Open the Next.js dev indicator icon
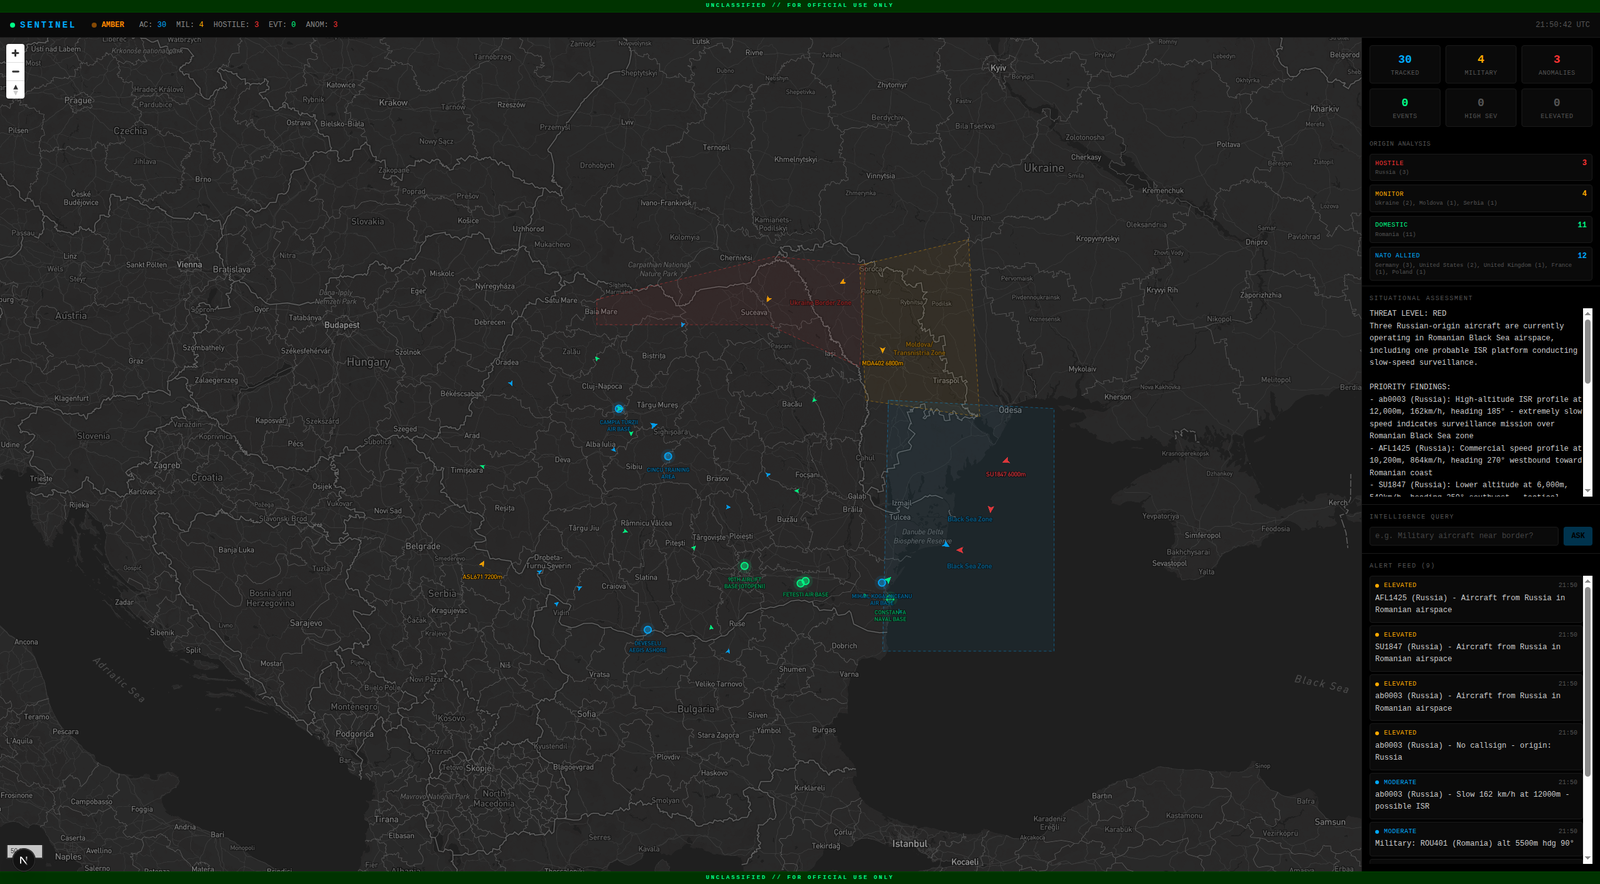 click(x=23, y=859)
